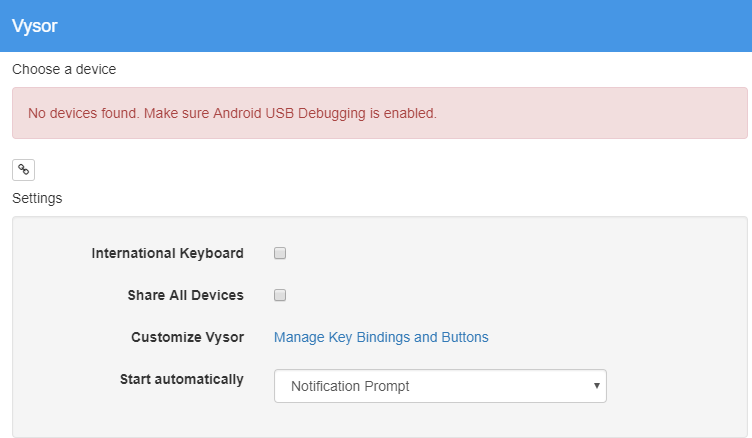This screenshot has width=752, height=438.
Task: Click the Share All Devices label
Action: [x=186, y=295]
